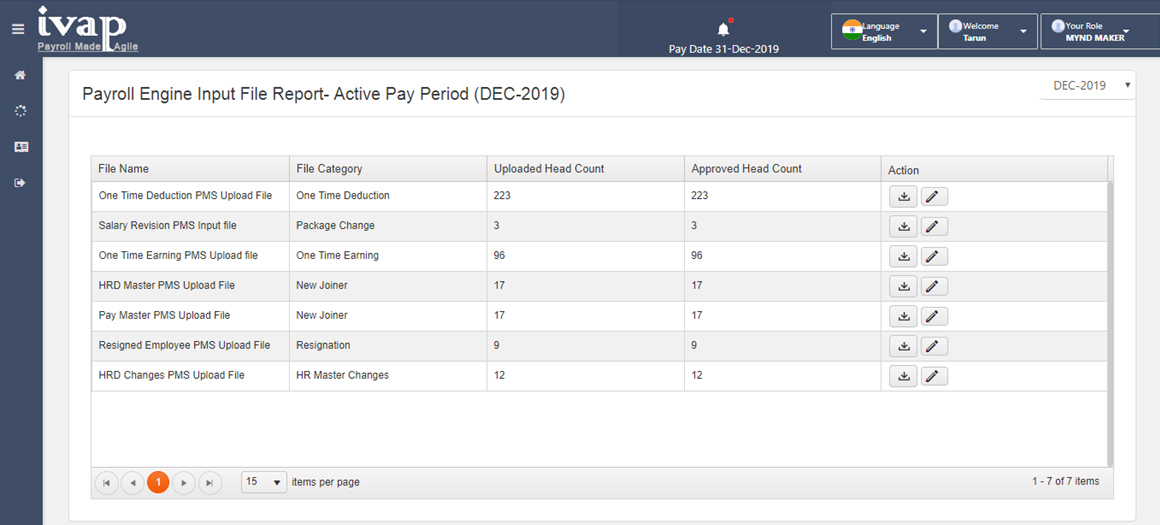Click the home icon in sidebar

click(x=21, y=75)
